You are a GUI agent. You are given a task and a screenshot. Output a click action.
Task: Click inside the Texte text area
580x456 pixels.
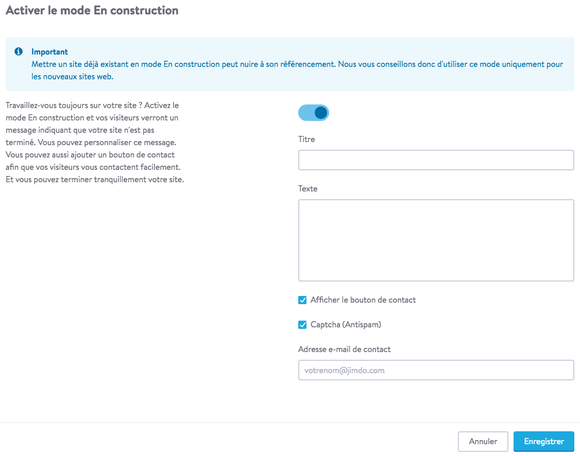point(436,240)
